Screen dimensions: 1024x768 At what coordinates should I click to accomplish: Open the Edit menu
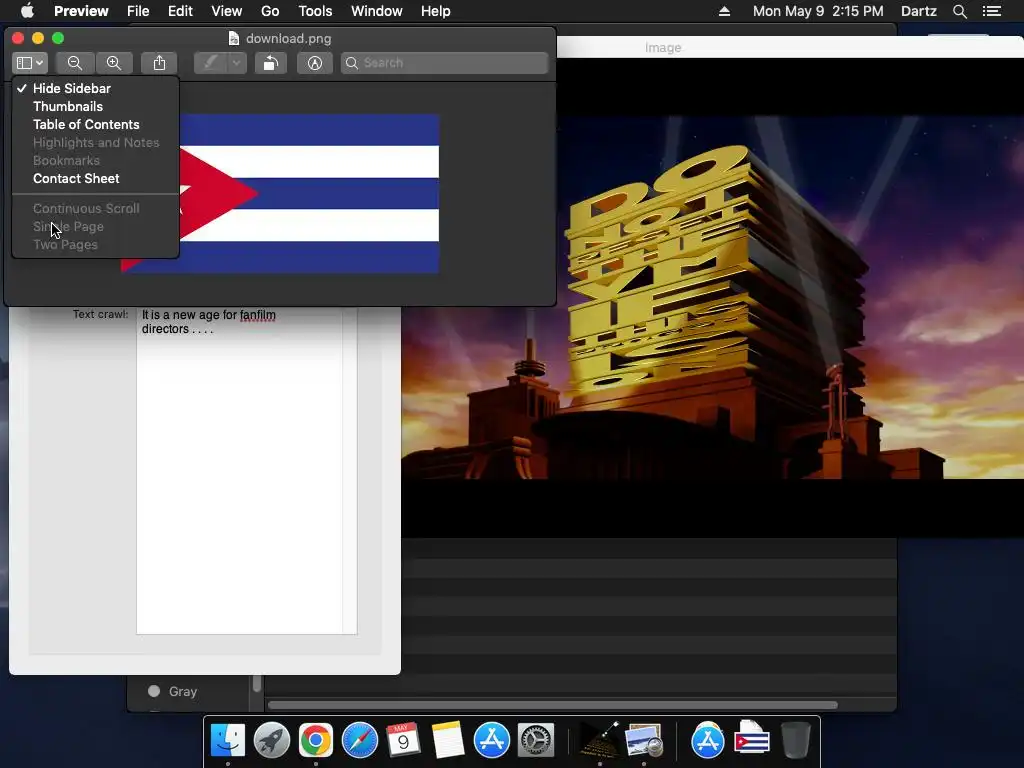pos(180,11)
